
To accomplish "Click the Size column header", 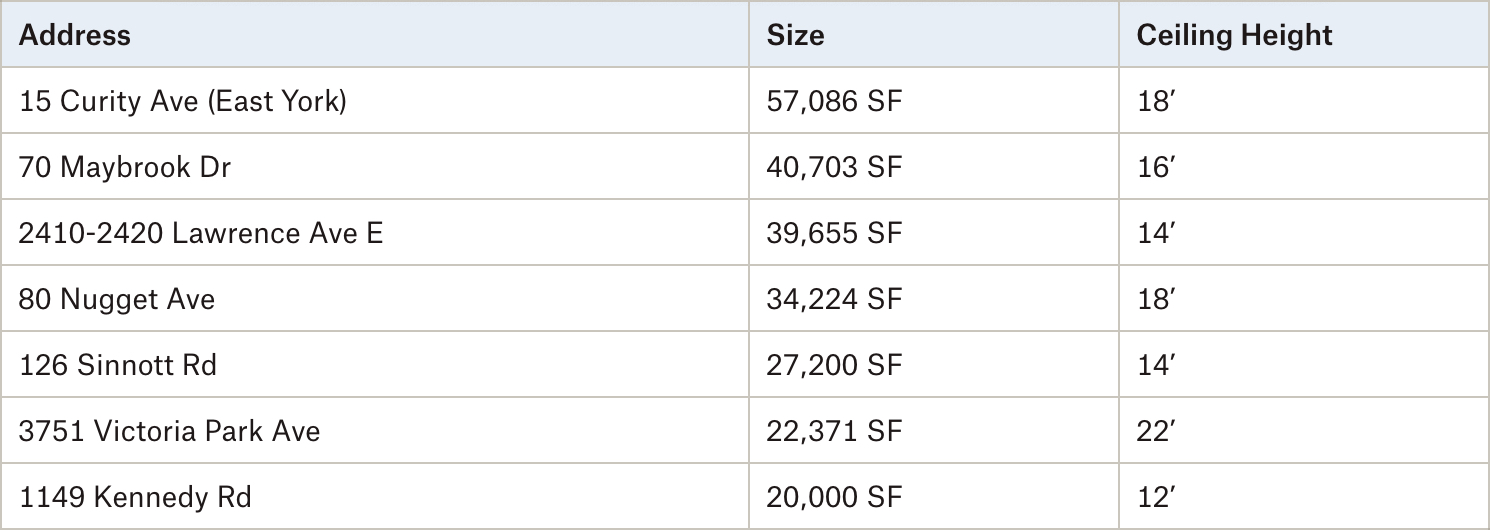I will click(795, 35).
